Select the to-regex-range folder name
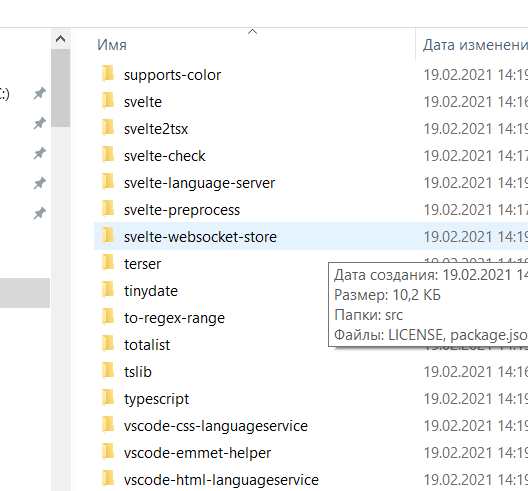This screenshot has height=491, width=528. 174,318
